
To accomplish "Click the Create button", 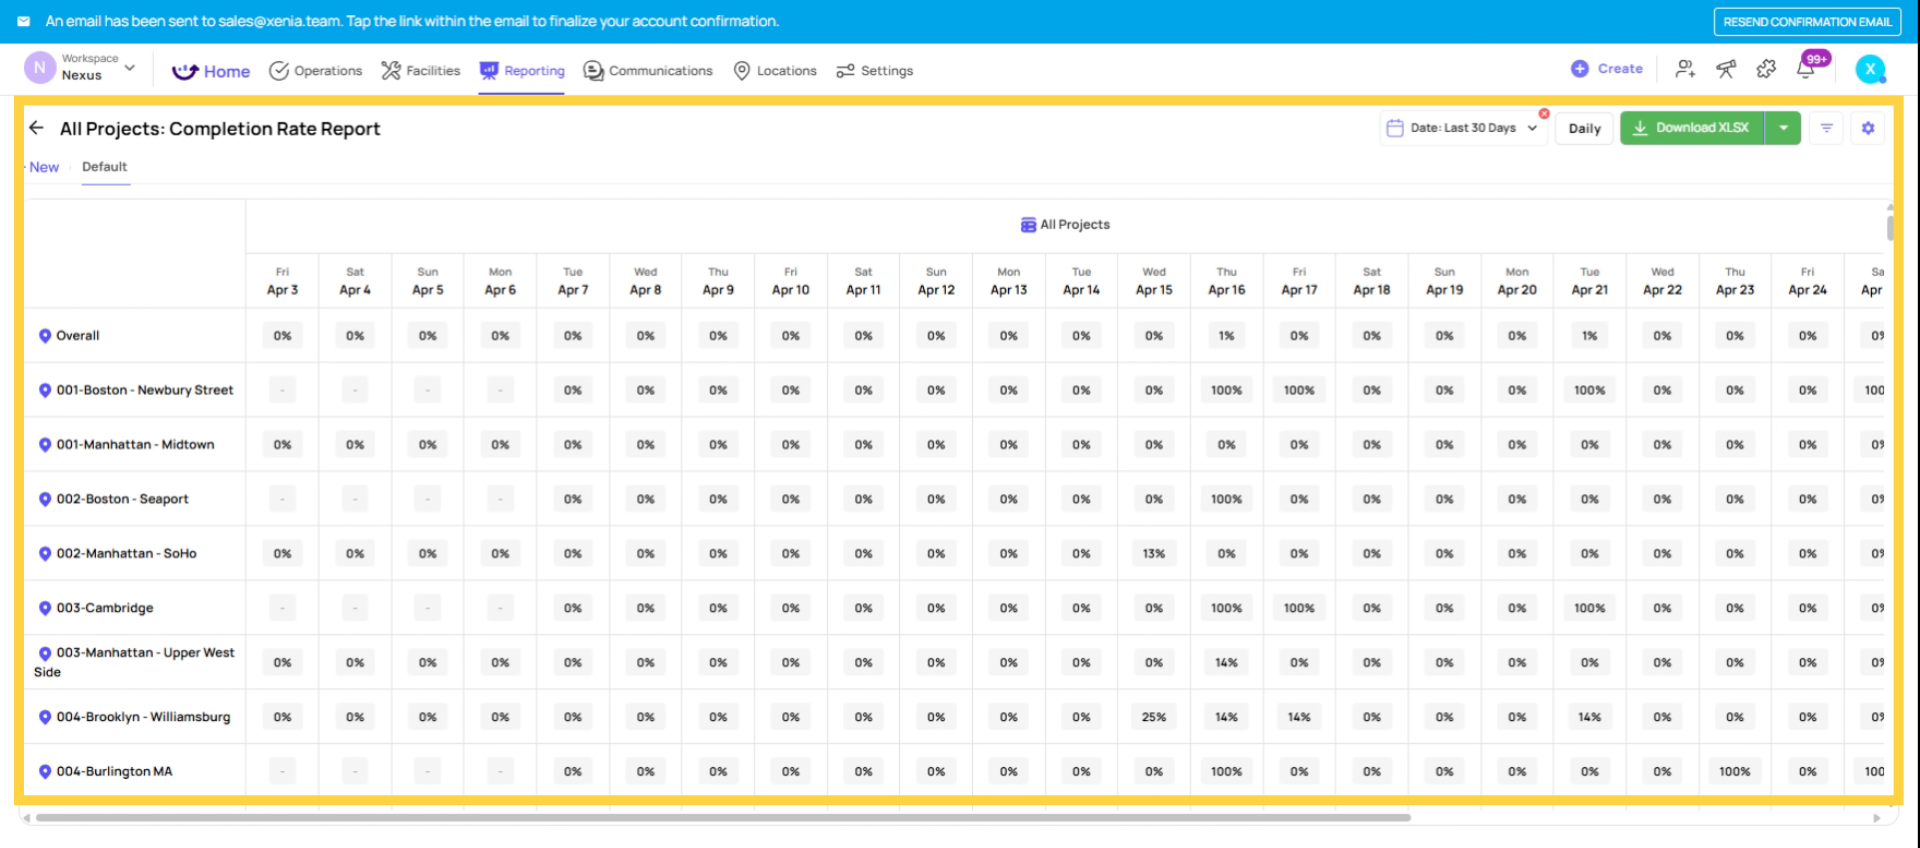I will (1607, 69).
